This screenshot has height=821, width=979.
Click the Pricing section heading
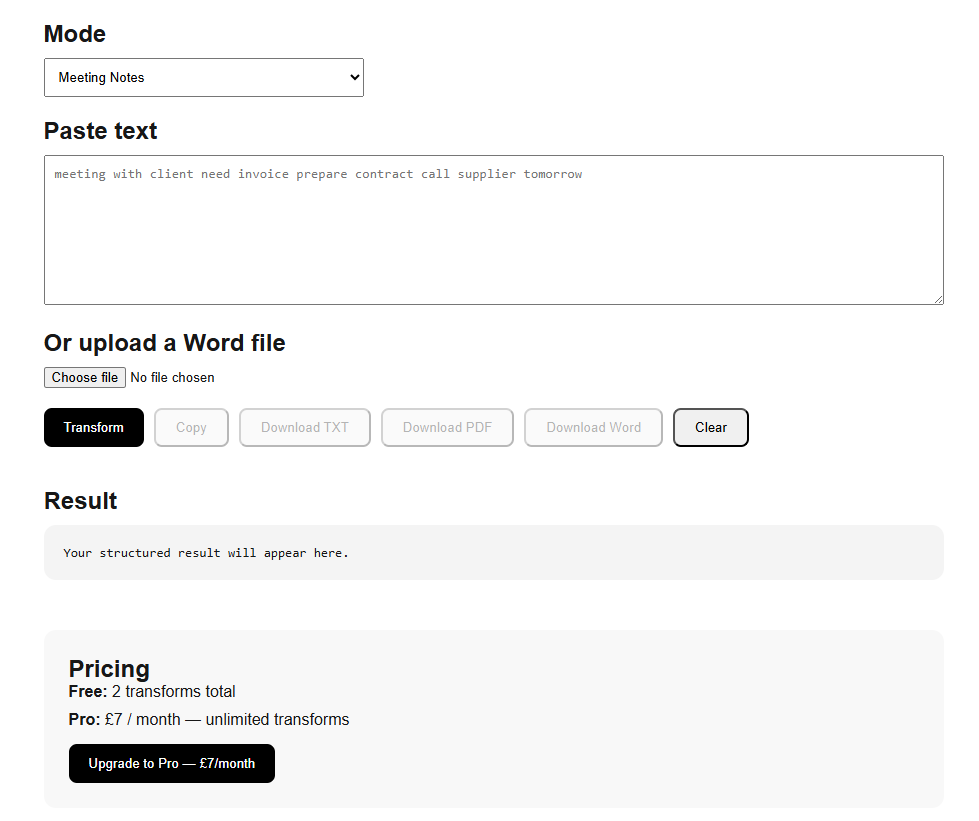(109, 668)
